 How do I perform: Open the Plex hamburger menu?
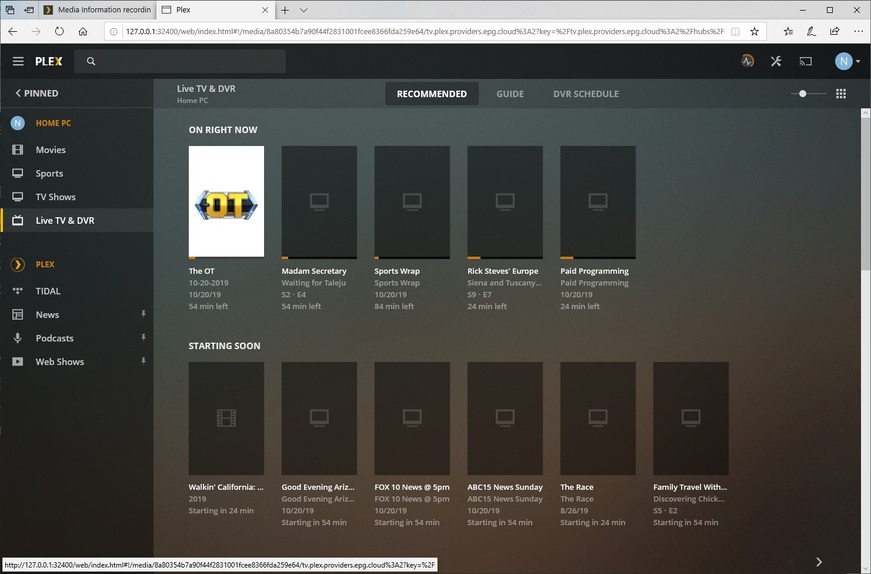18,61
